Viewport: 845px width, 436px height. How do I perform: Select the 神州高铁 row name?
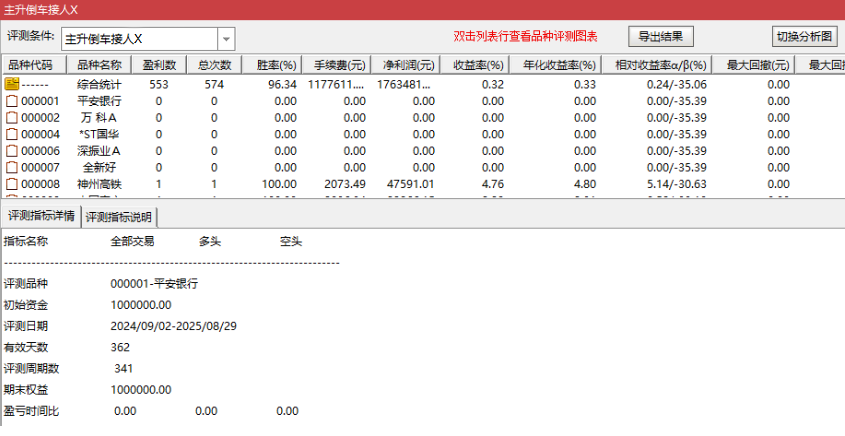point(99,184)
